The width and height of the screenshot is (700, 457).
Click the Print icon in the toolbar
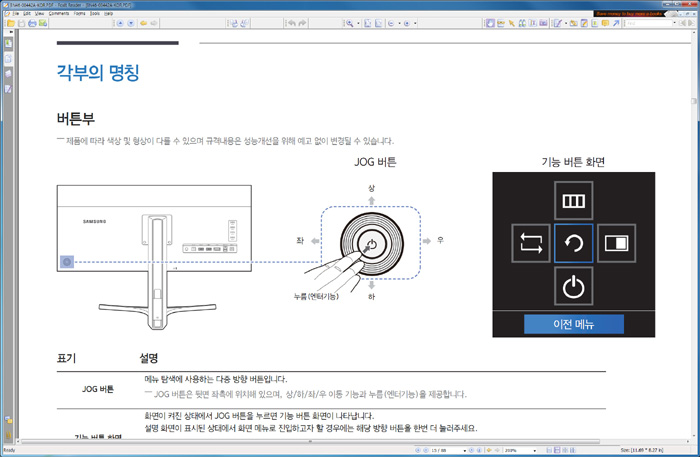33,23
